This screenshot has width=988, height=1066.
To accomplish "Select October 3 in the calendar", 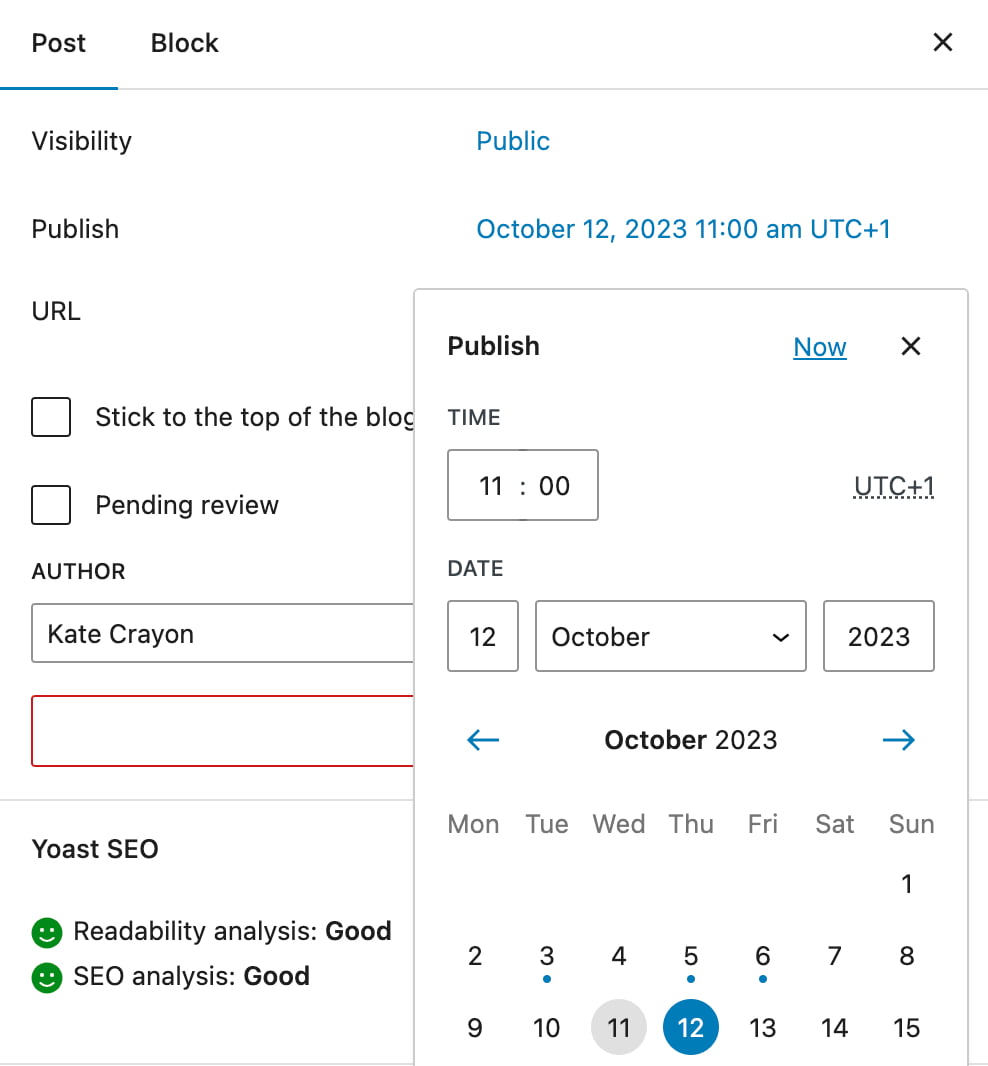I will click(x=547, y=956).
